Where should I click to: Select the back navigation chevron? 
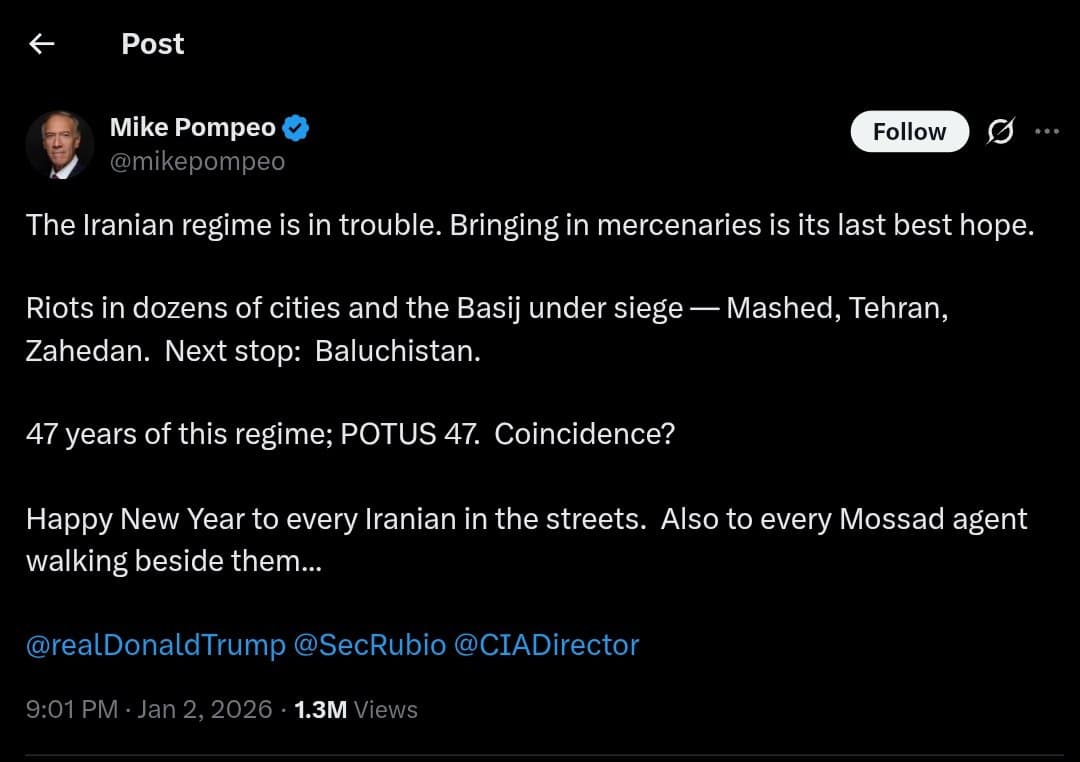click(x=40, y=43)
